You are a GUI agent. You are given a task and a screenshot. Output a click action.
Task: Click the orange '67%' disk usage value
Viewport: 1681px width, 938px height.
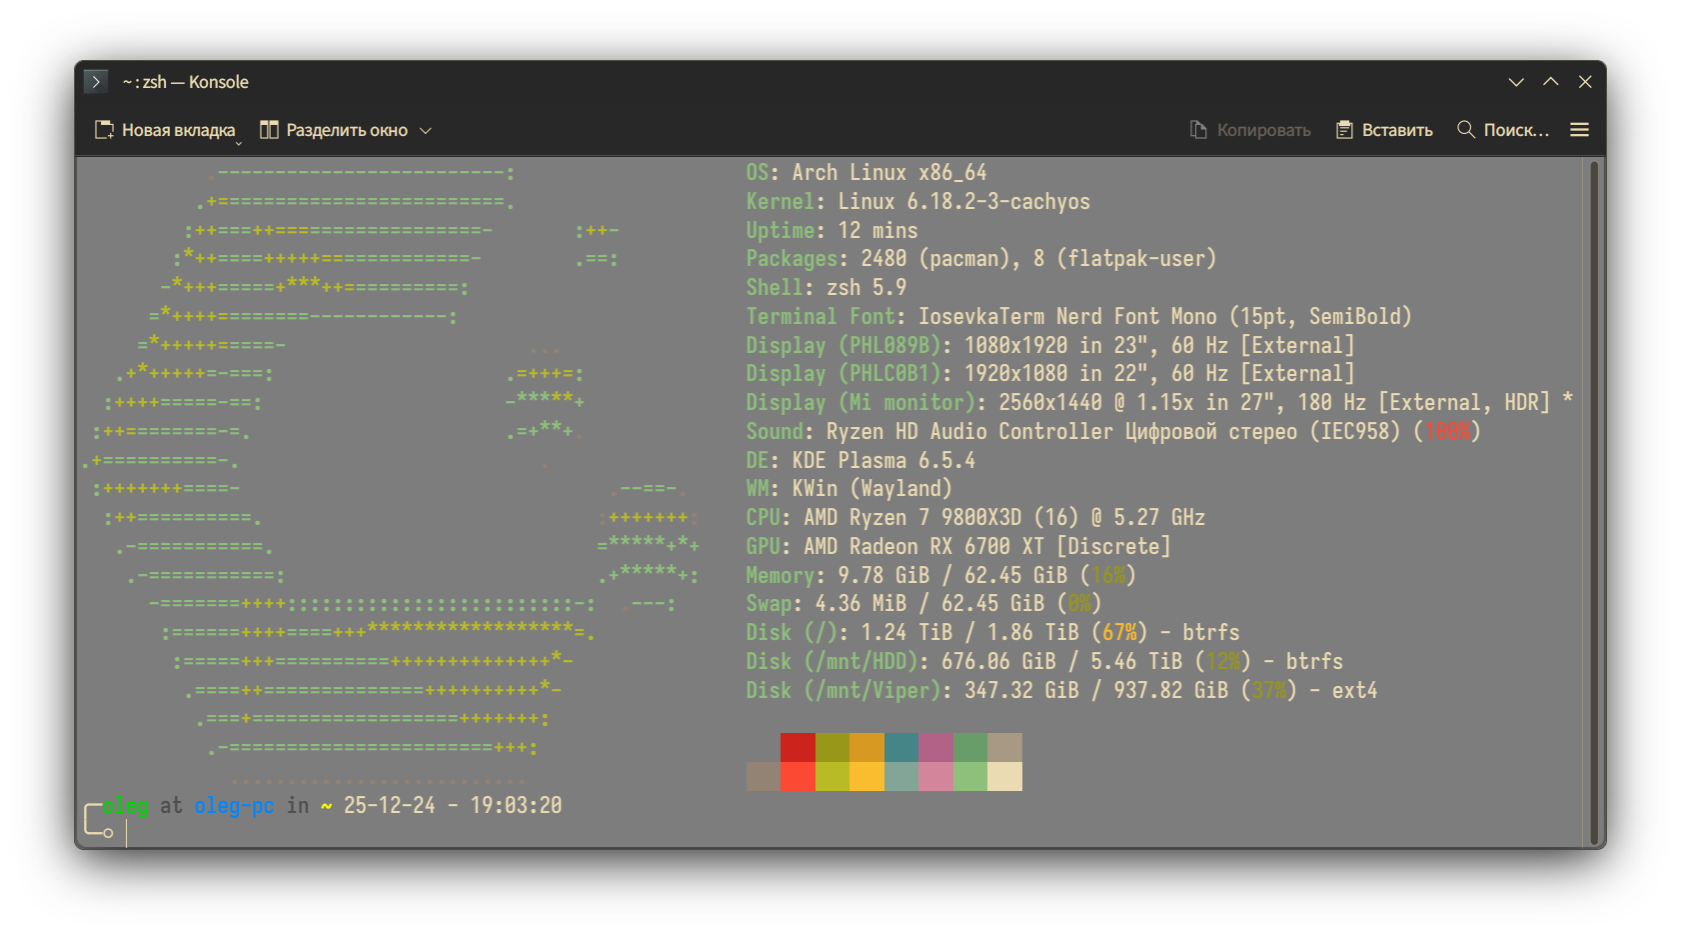(x=1119, y=633)
